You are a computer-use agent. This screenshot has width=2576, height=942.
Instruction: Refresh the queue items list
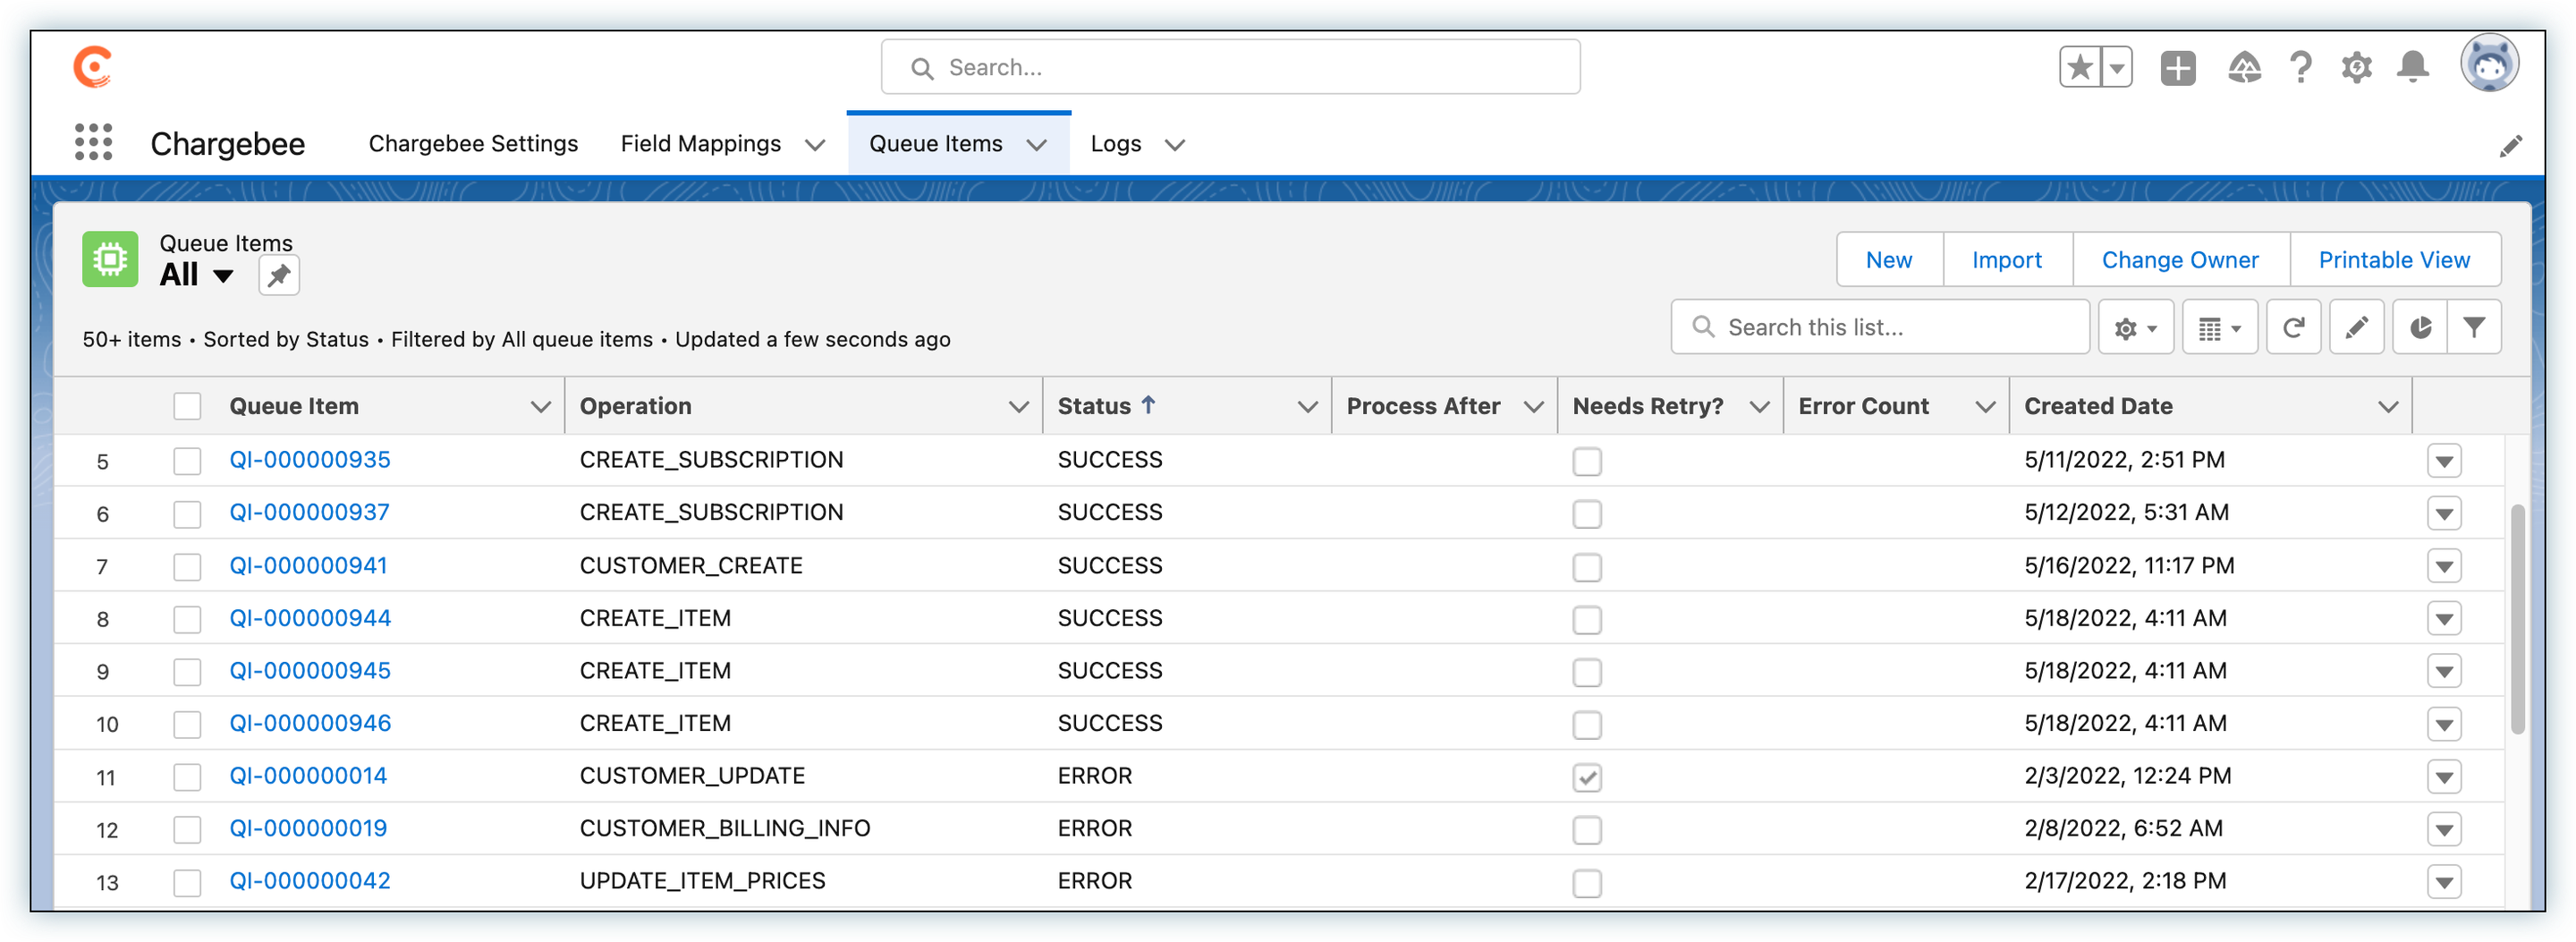tap(2293, 327)
